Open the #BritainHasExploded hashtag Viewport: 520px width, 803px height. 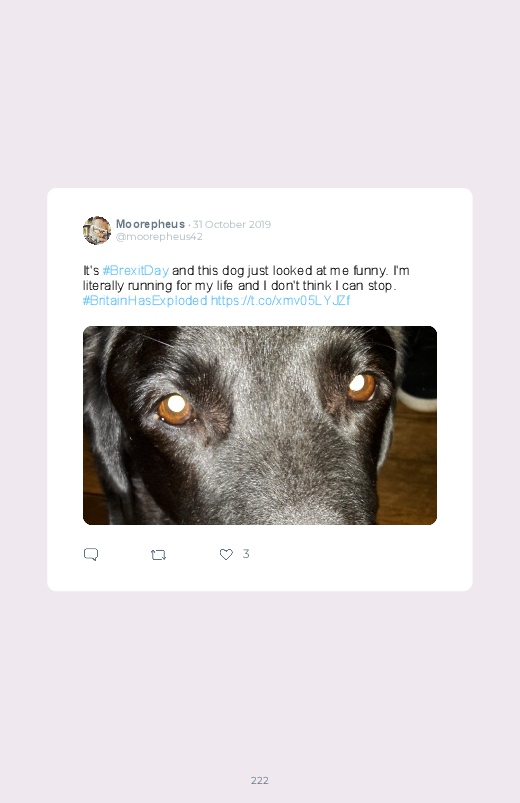[145, 300]
